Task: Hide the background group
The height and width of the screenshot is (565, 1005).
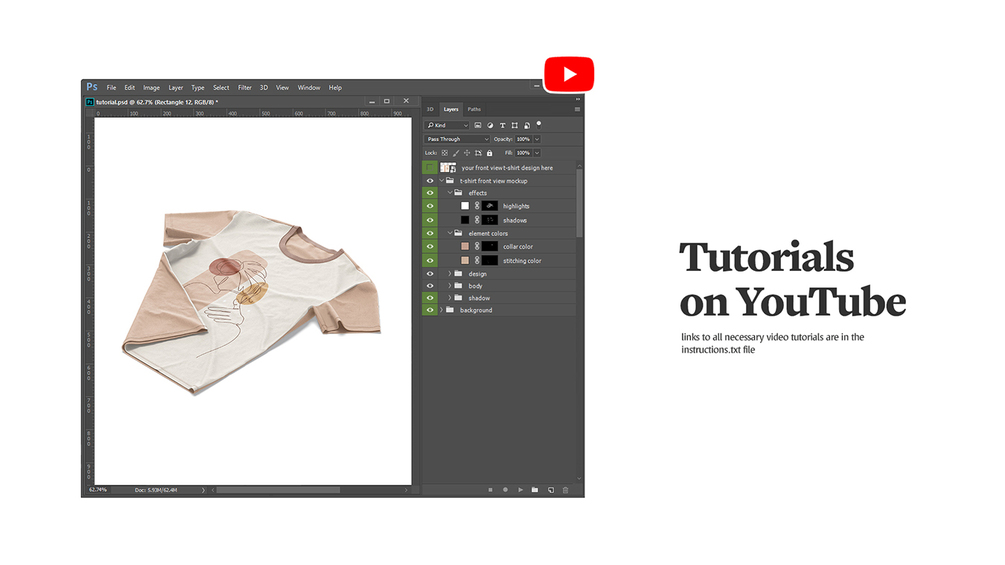Action: pos(430,310)
